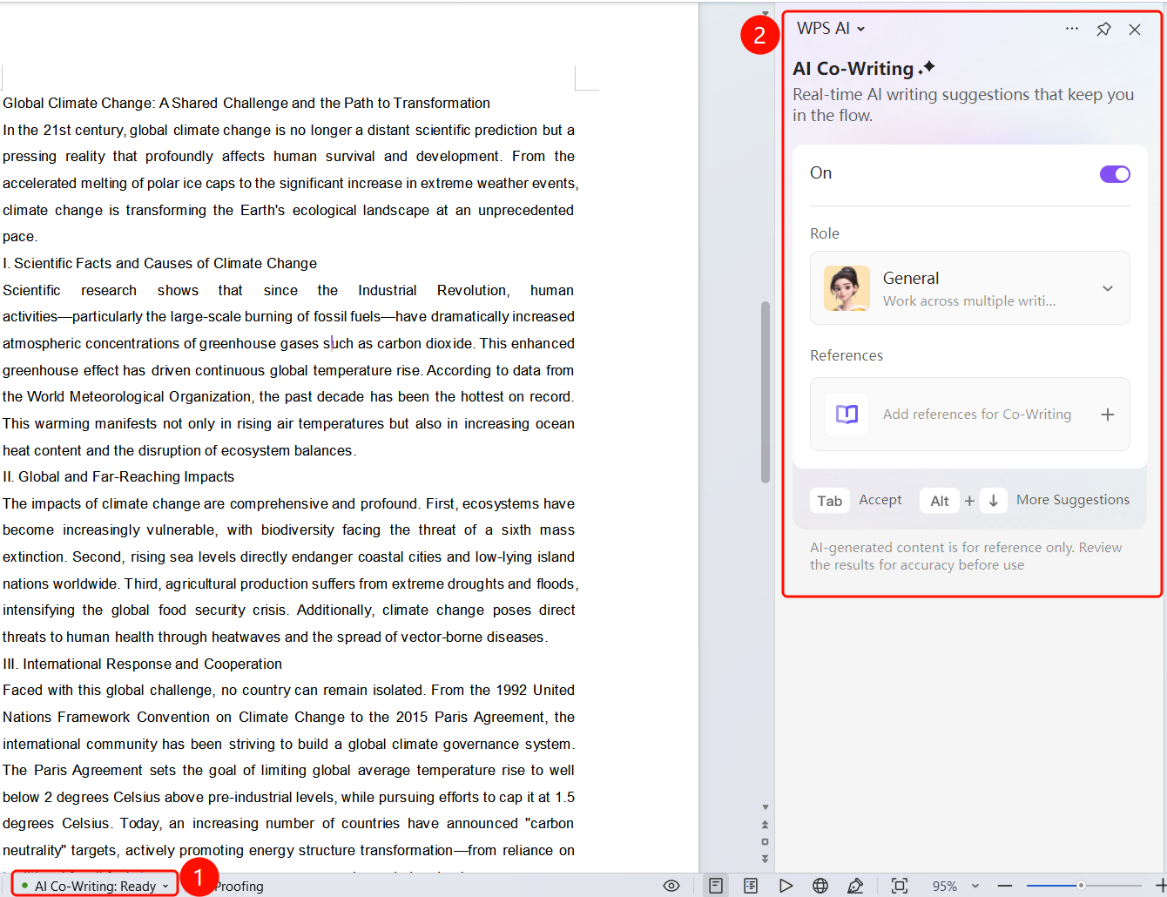Click heading 'I. Scientific Facts and Causes of Climate Change'
The width and height of the screenshot is (1167, 897).
pos(159,264)
